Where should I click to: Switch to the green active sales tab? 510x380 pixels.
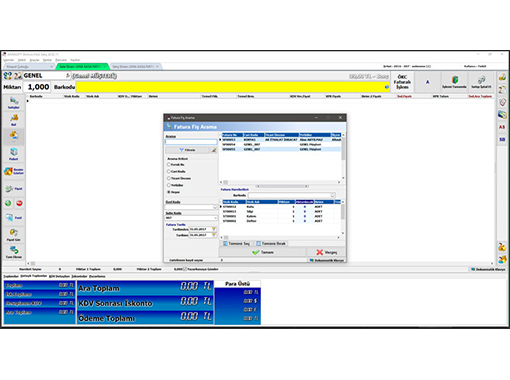click(82, 66)
